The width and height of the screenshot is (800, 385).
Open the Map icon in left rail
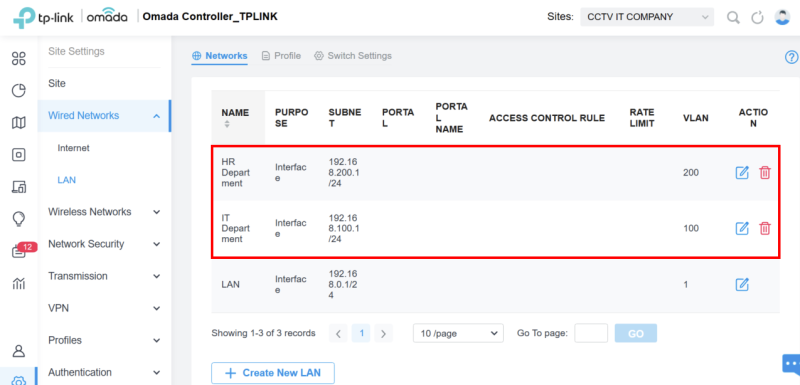pos(19,123)
